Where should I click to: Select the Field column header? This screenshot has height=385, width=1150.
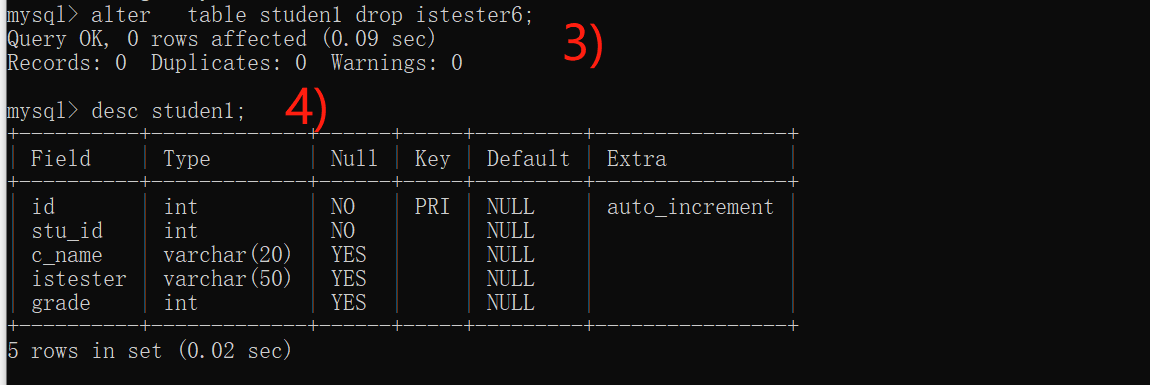tap(61, 158)
